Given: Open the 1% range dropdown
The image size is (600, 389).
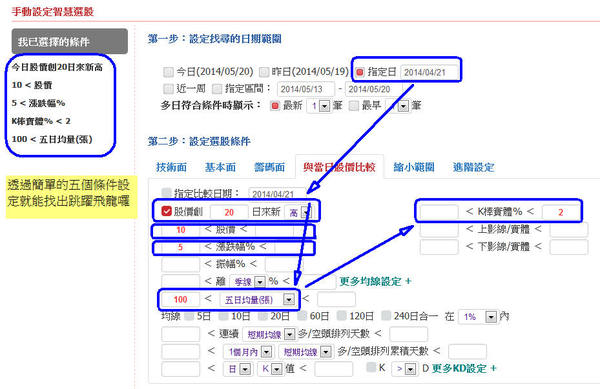Looking at the screenshot, I should (x=478, y=317).
